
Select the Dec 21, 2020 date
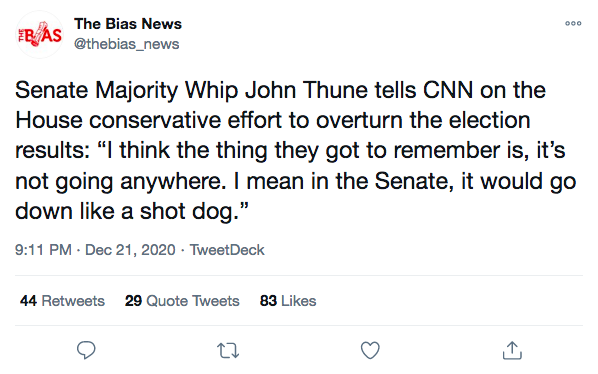pos(130,250)
